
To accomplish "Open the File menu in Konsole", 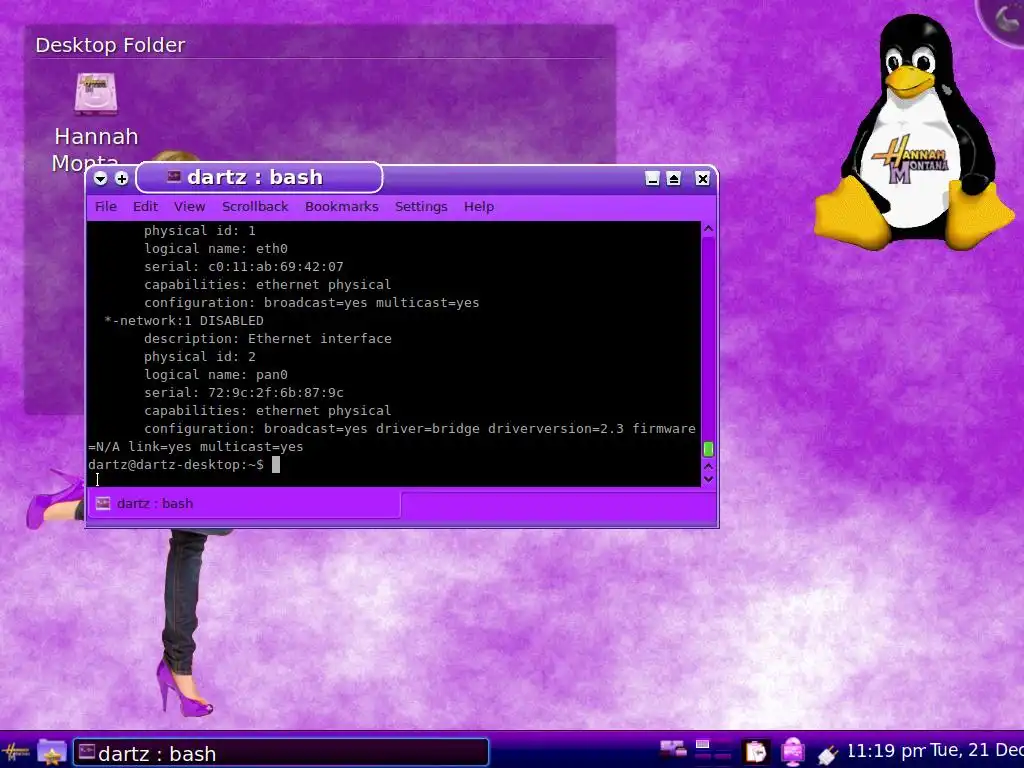I will click(106, 206).
